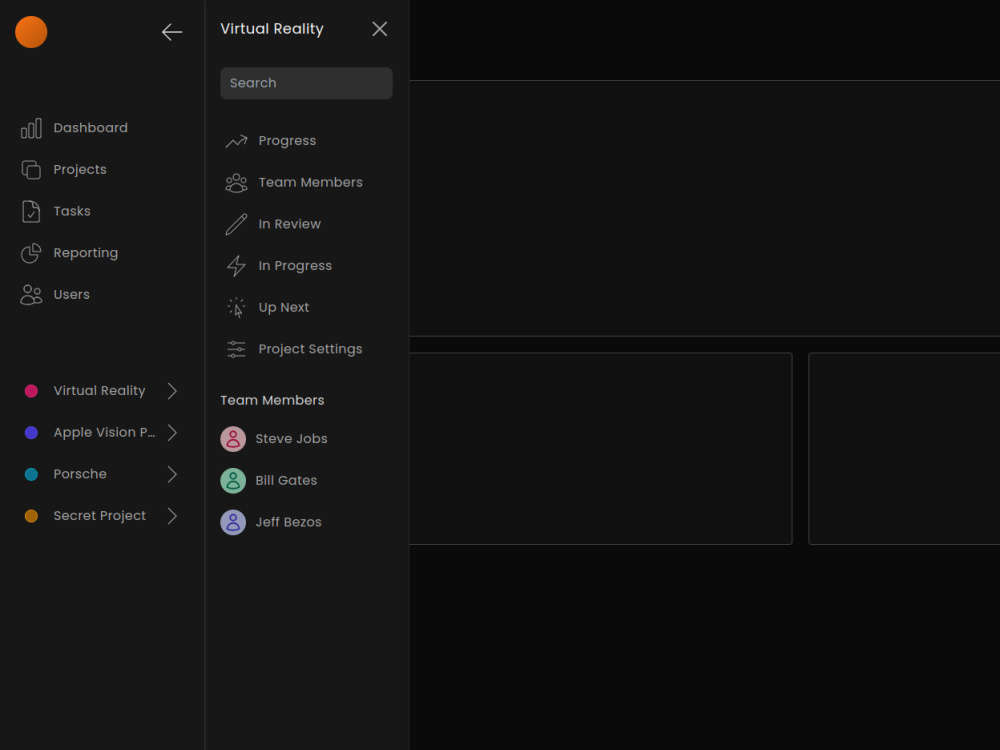1000x750 pixels.
Task: Collapse the sidebar with the back arrow
Action: [x=172, y=32]
